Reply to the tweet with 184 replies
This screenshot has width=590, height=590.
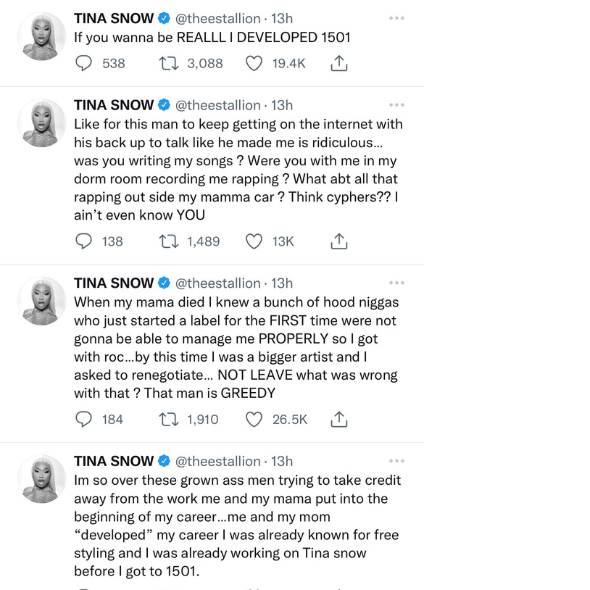(84, 419)
